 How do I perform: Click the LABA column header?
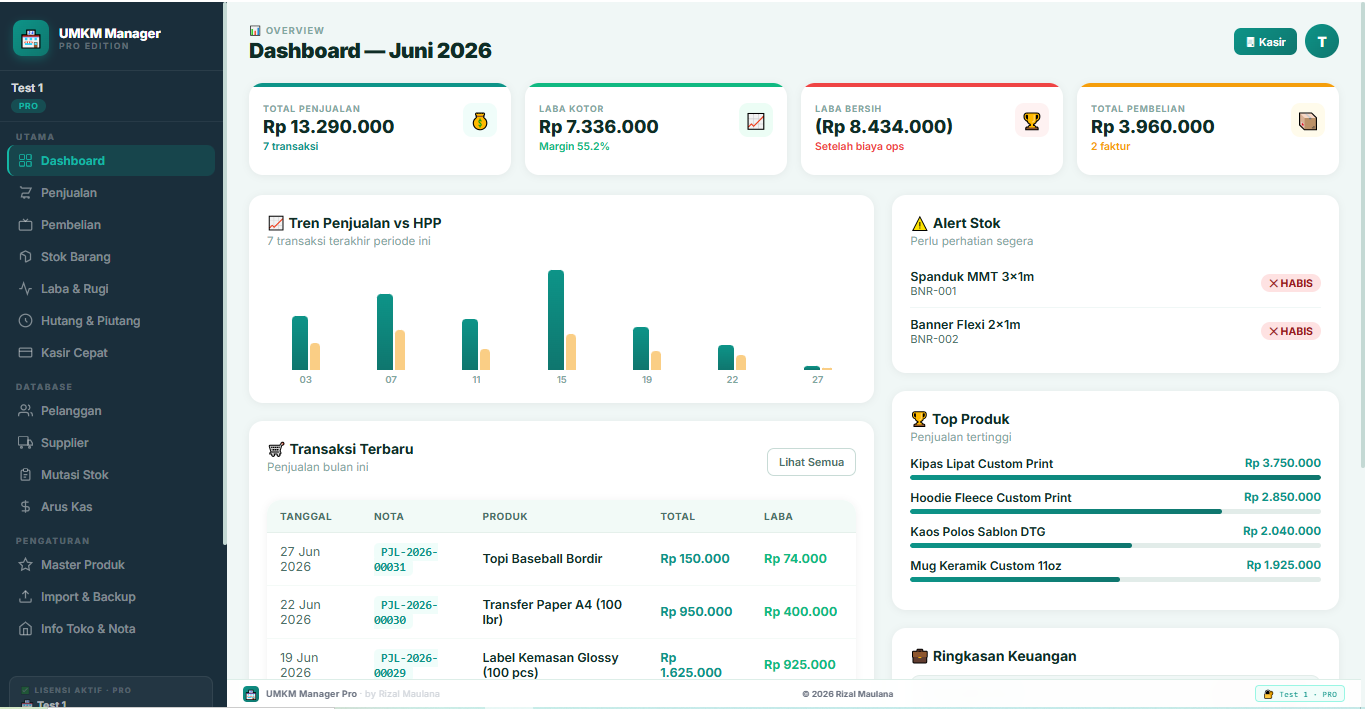pos(778,517)
